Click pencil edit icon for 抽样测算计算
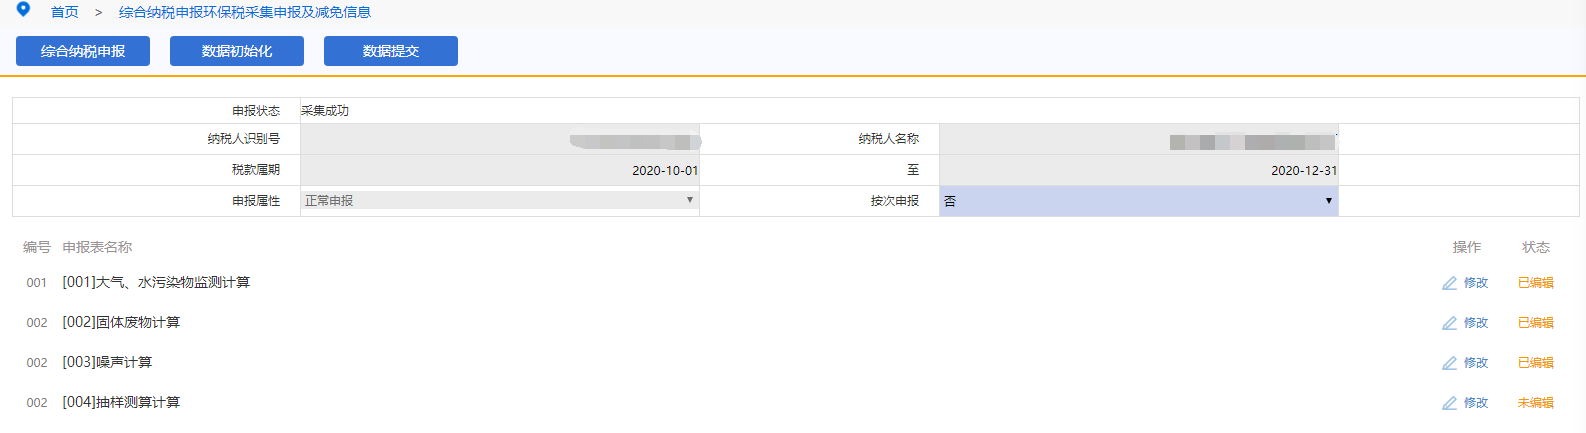 tap(1449, 403)
